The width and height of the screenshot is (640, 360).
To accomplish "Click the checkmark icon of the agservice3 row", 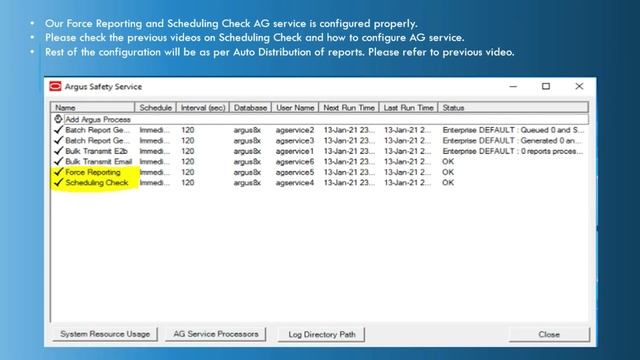I will pos(58,140).
